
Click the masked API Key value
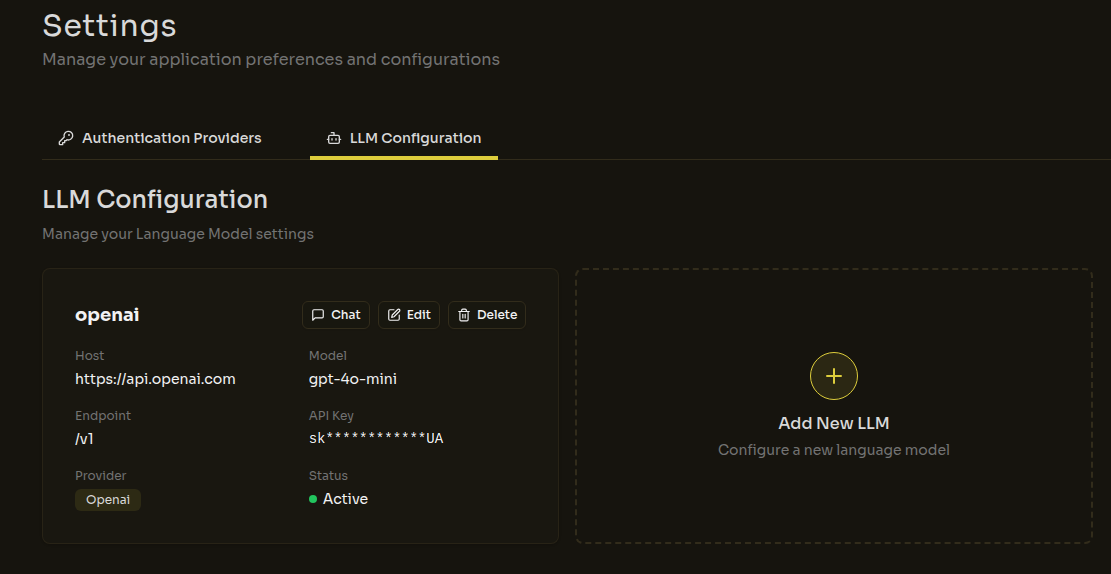pyautogui.click(x=376, y=438)
